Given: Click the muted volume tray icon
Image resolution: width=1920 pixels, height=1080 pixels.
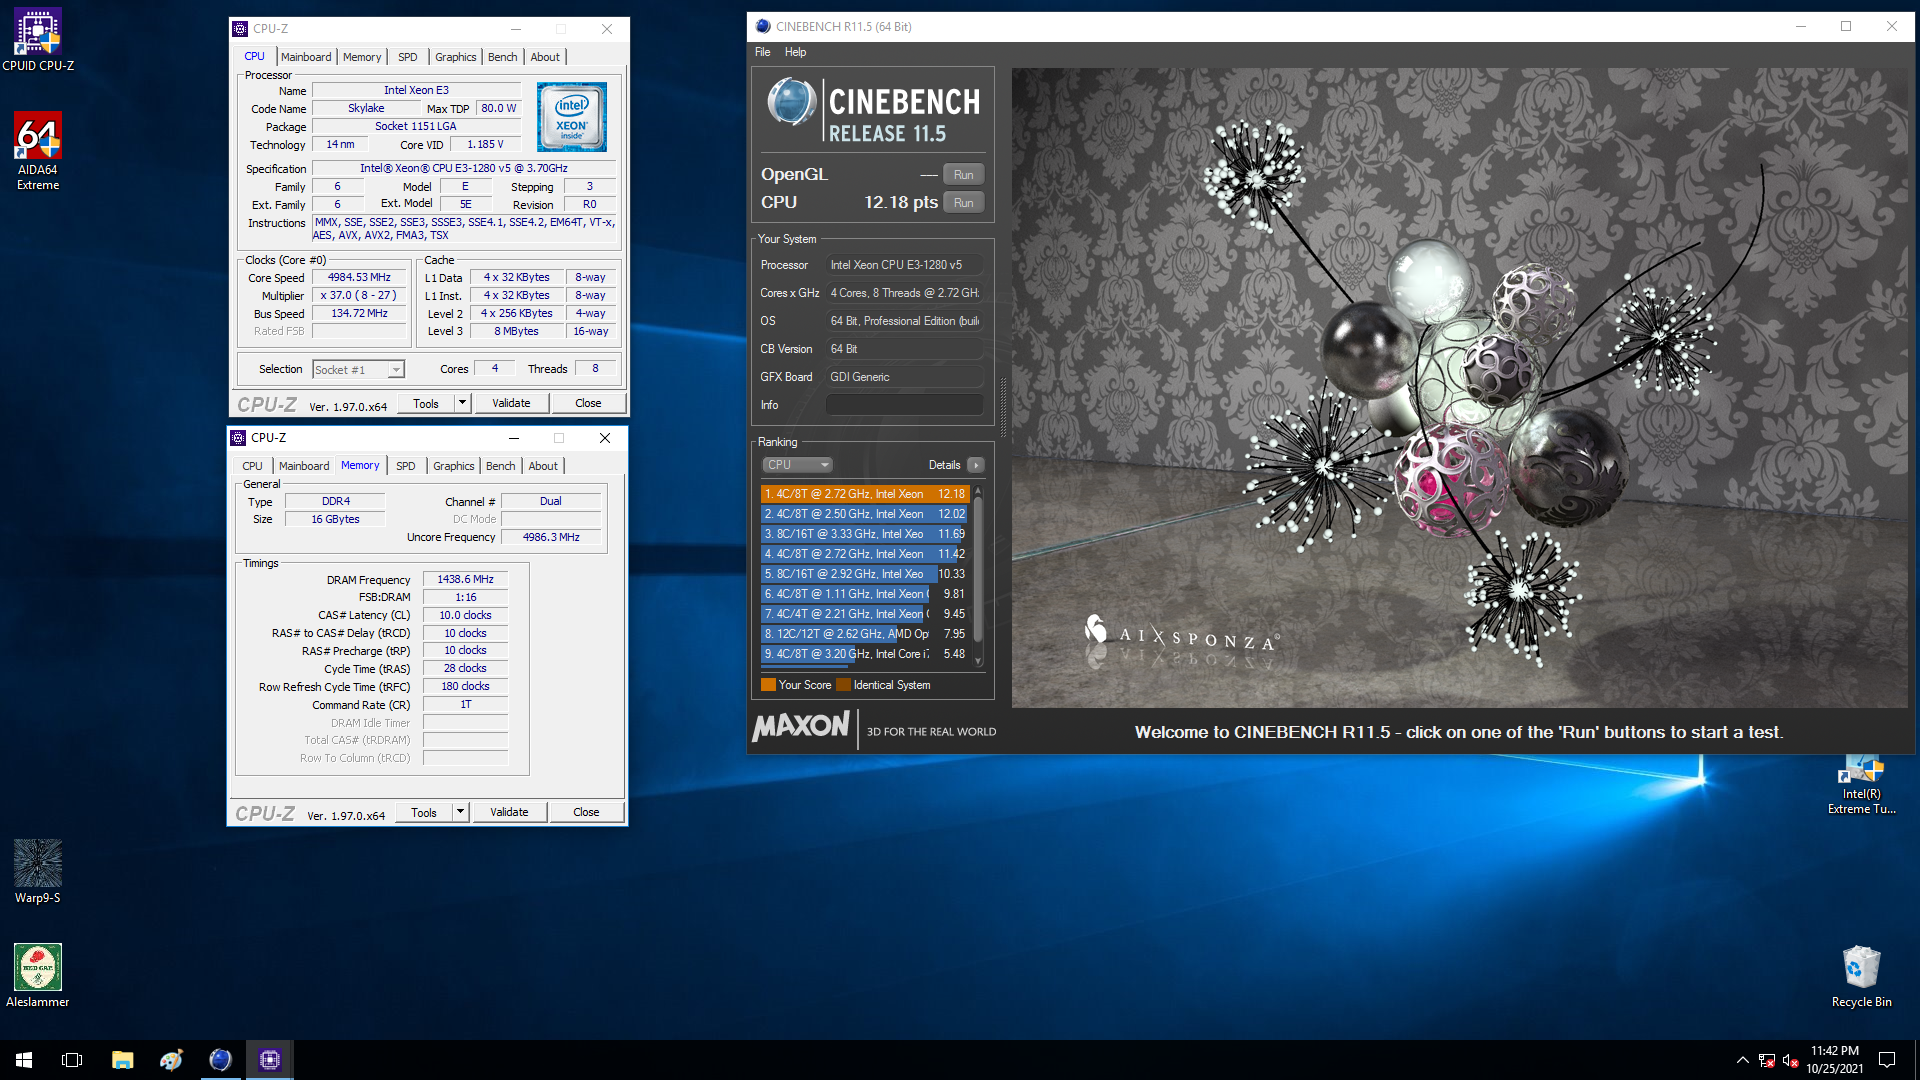Looking at the screenshot, I should [x=1790, y=1060].
